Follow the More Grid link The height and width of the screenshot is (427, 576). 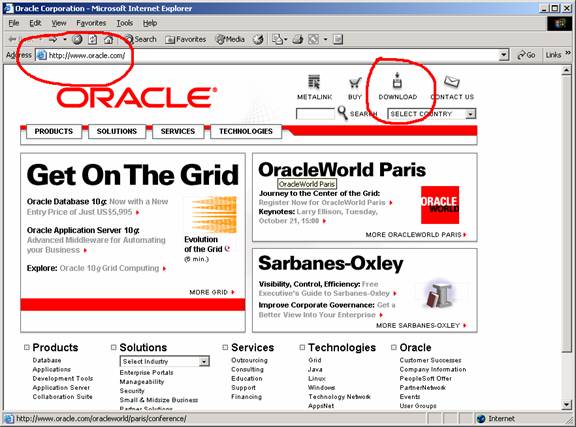coord(212,292)
